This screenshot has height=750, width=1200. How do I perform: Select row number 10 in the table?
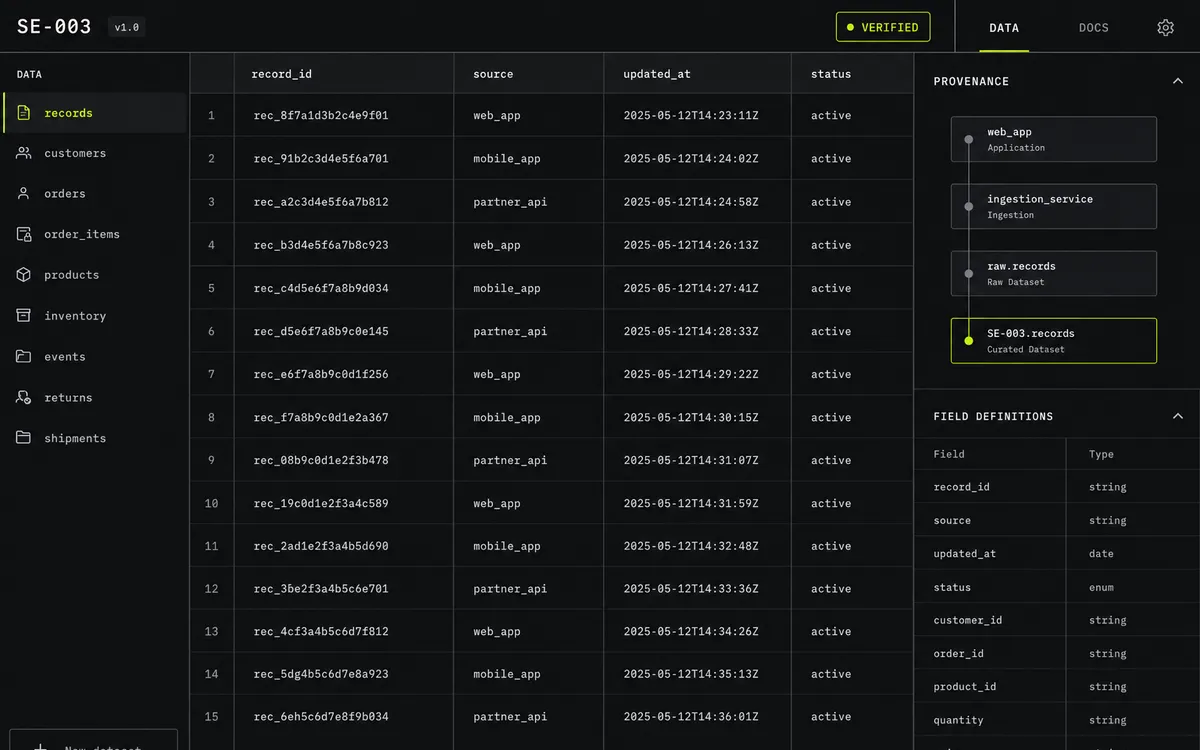tap(212, 503)
